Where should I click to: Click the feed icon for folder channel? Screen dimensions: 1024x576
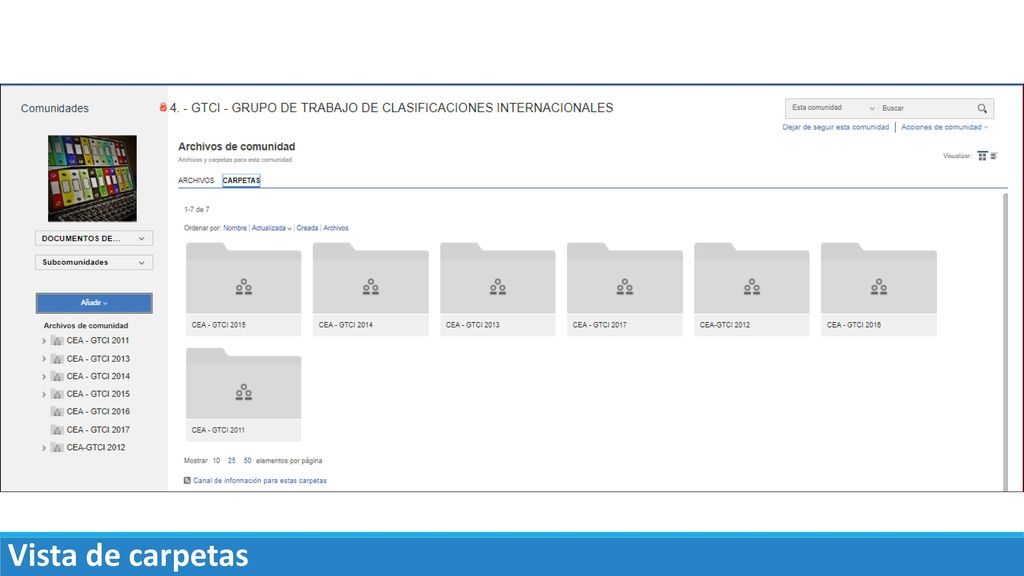(187, 481)
